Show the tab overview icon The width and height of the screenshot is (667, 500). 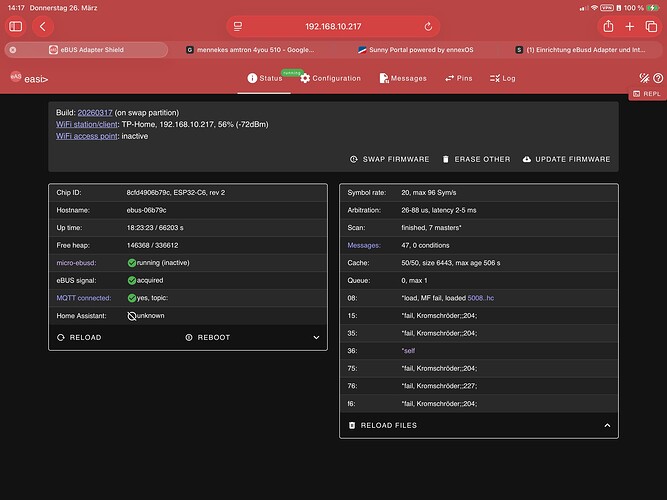click(x=651, y=26)
